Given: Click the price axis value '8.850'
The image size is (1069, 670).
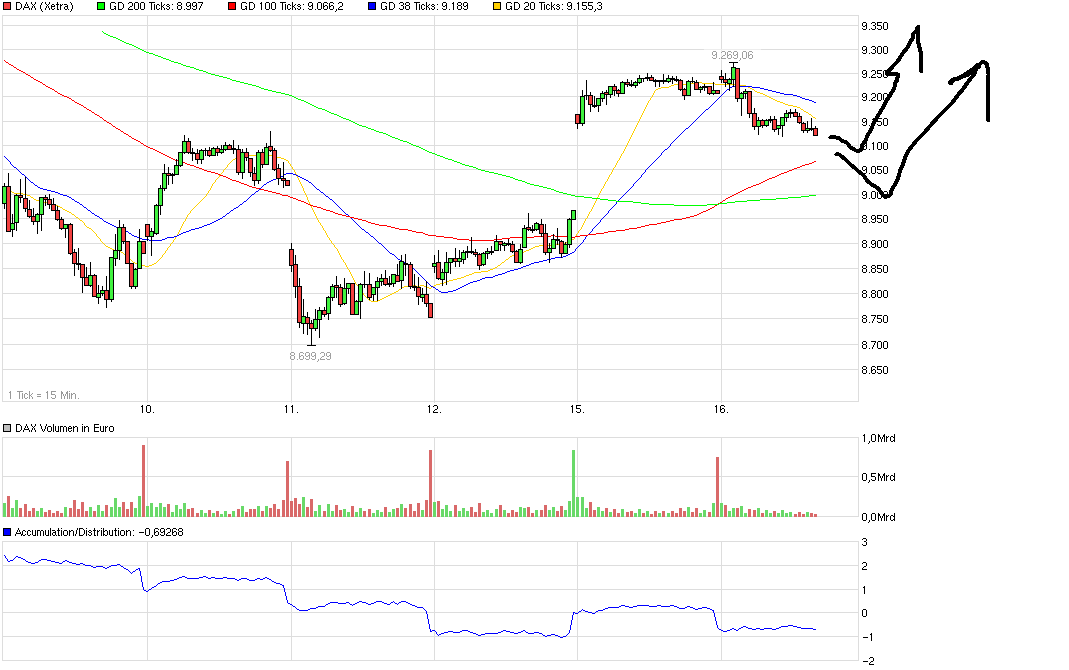Looking at the screenshot, I should 875,269.
